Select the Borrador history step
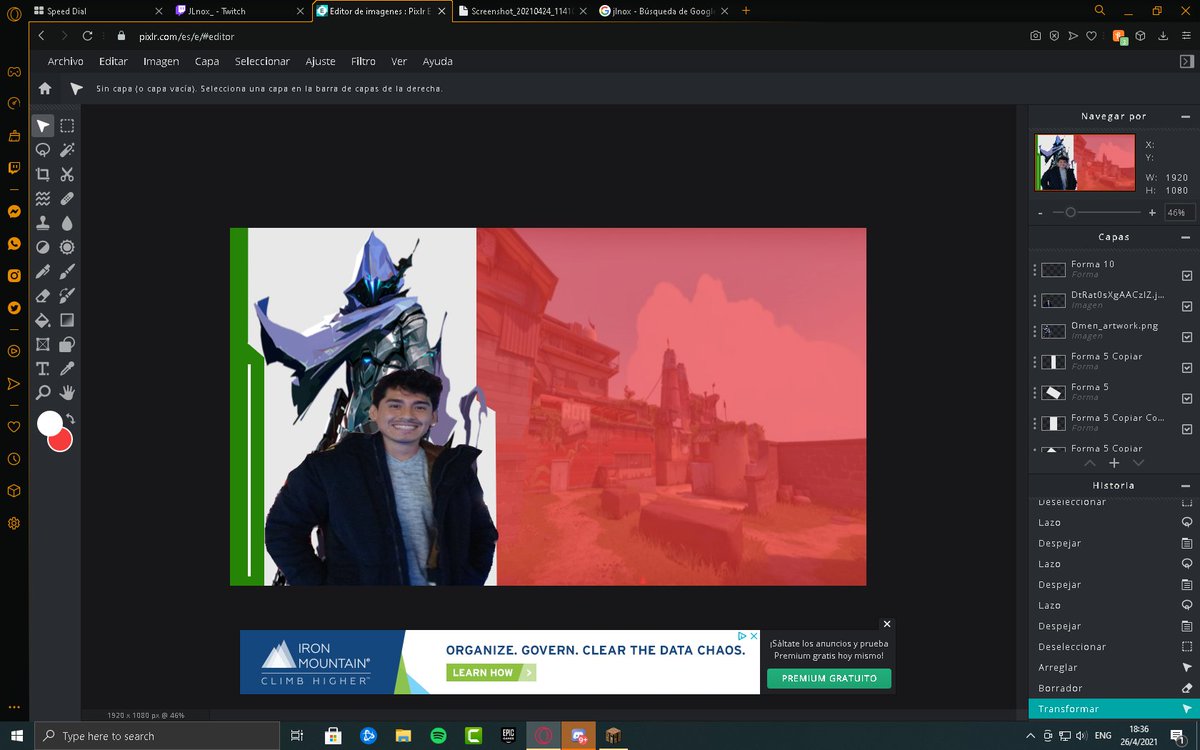Screen dimensions: 1200x750 (1114, 688)
